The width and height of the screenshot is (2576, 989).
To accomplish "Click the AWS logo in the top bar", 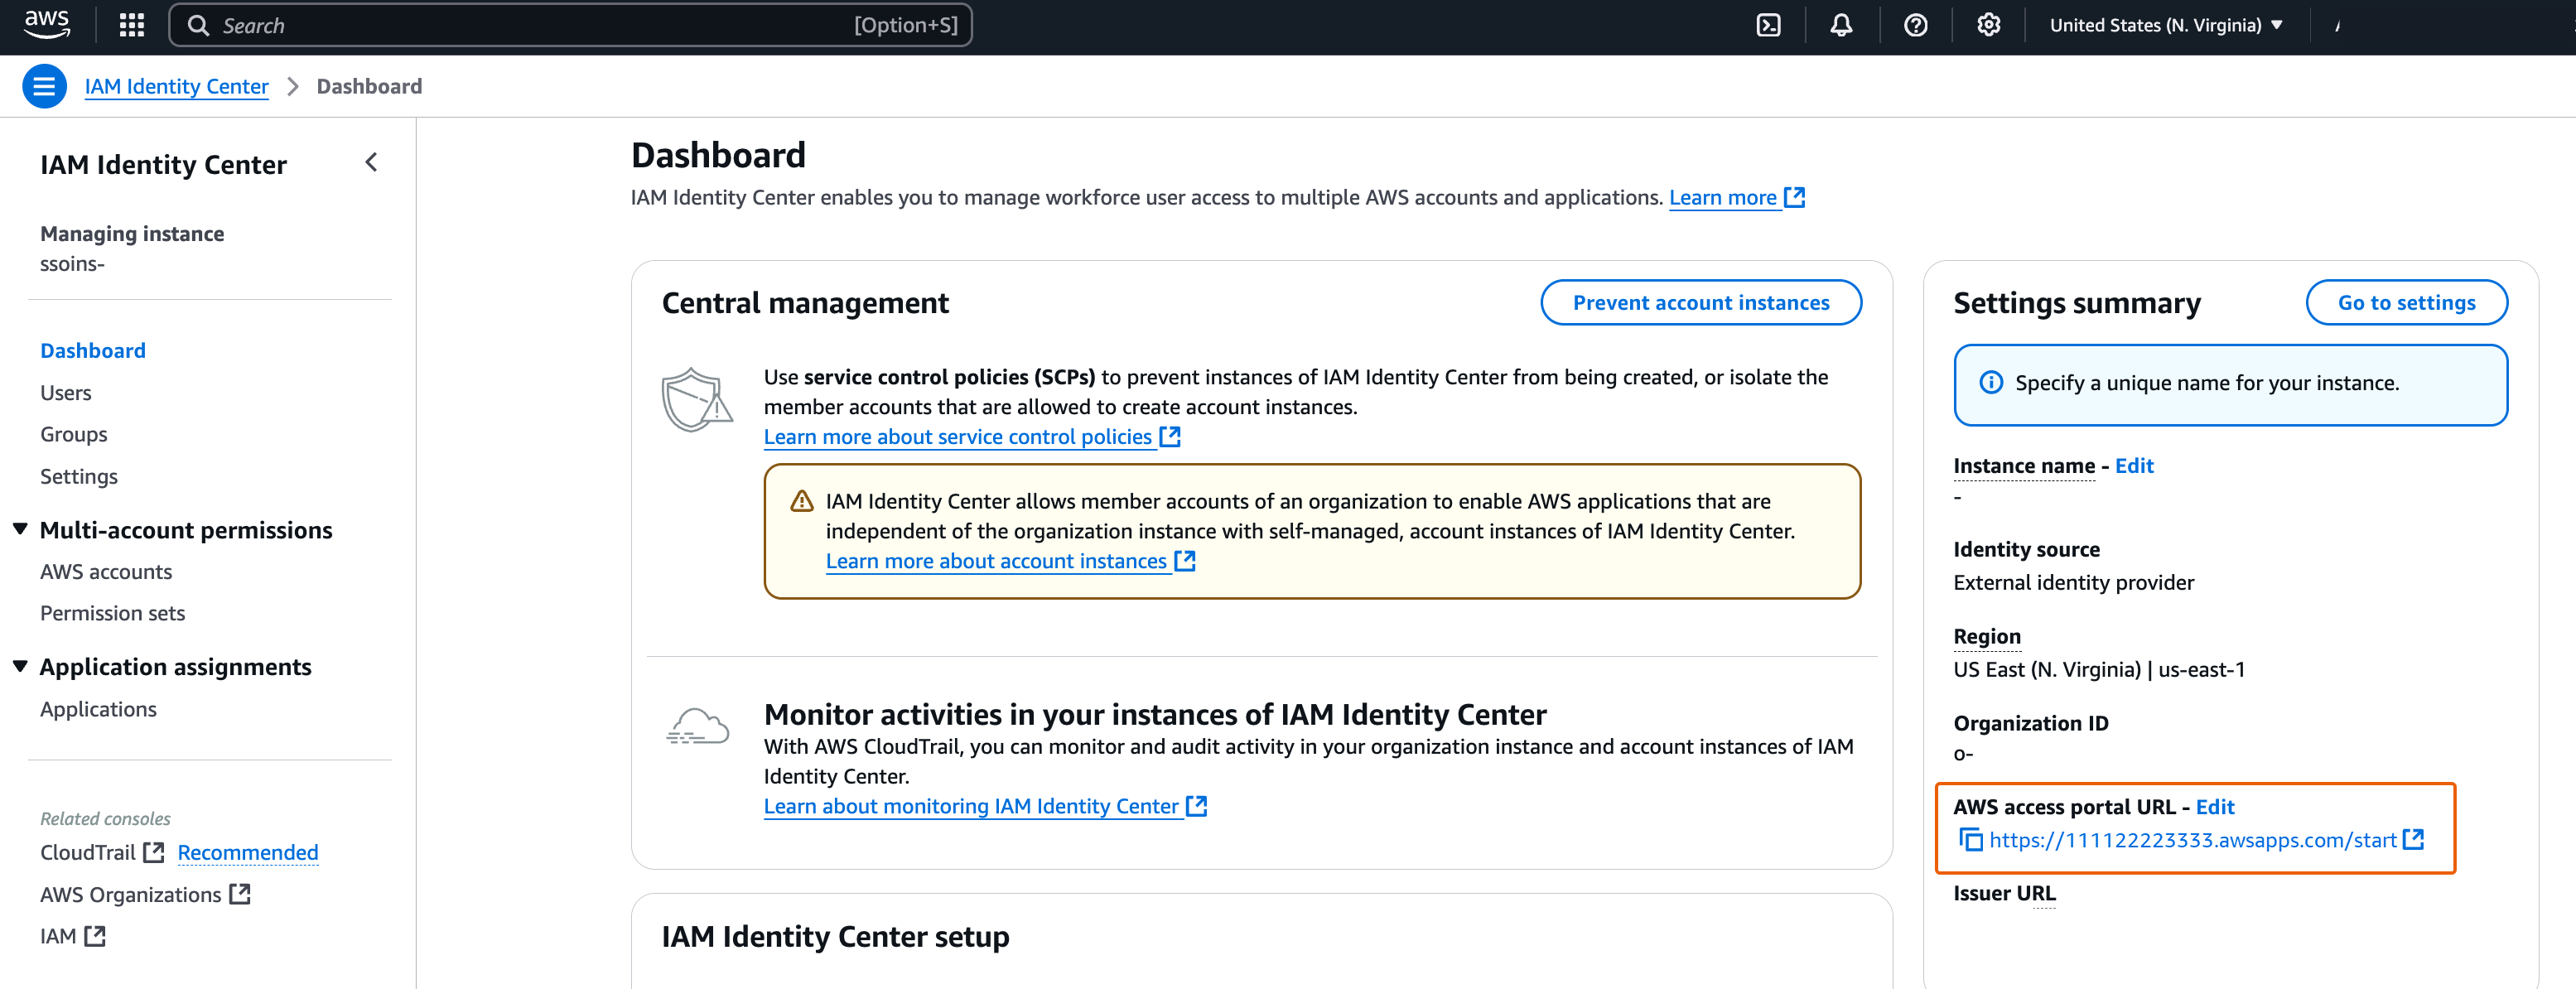I will [46, 25].
